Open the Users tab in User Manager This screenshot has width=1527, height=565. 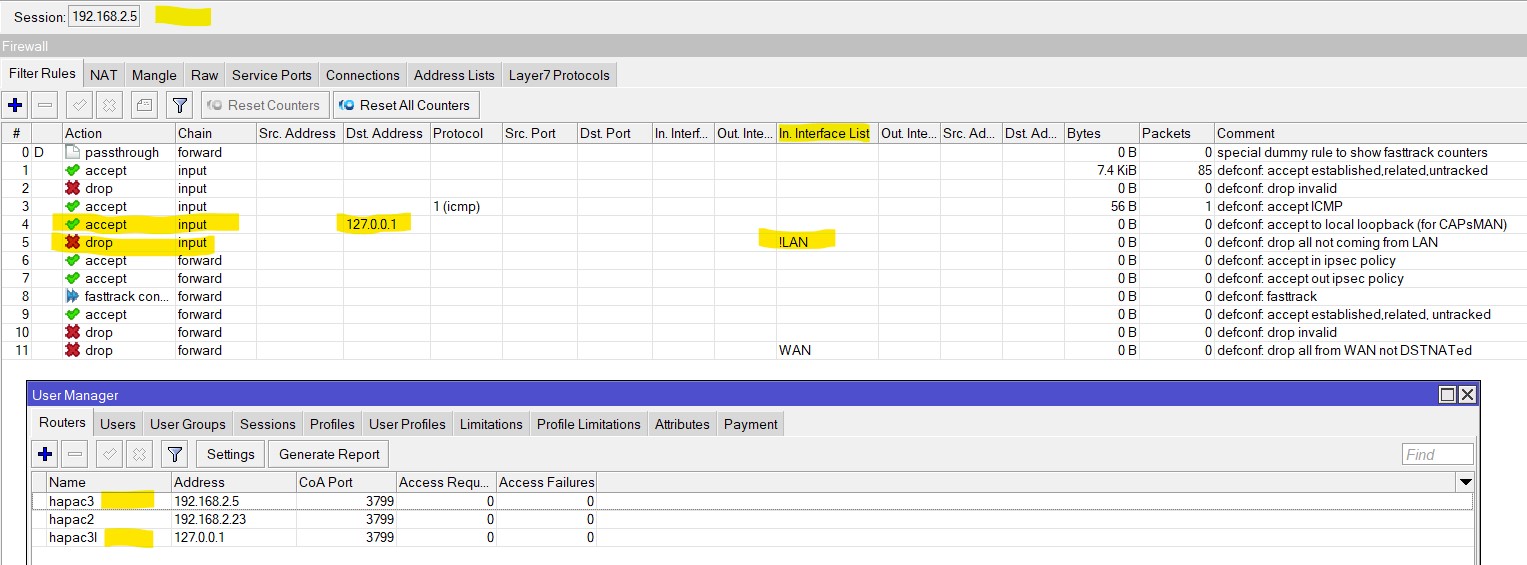118,424
